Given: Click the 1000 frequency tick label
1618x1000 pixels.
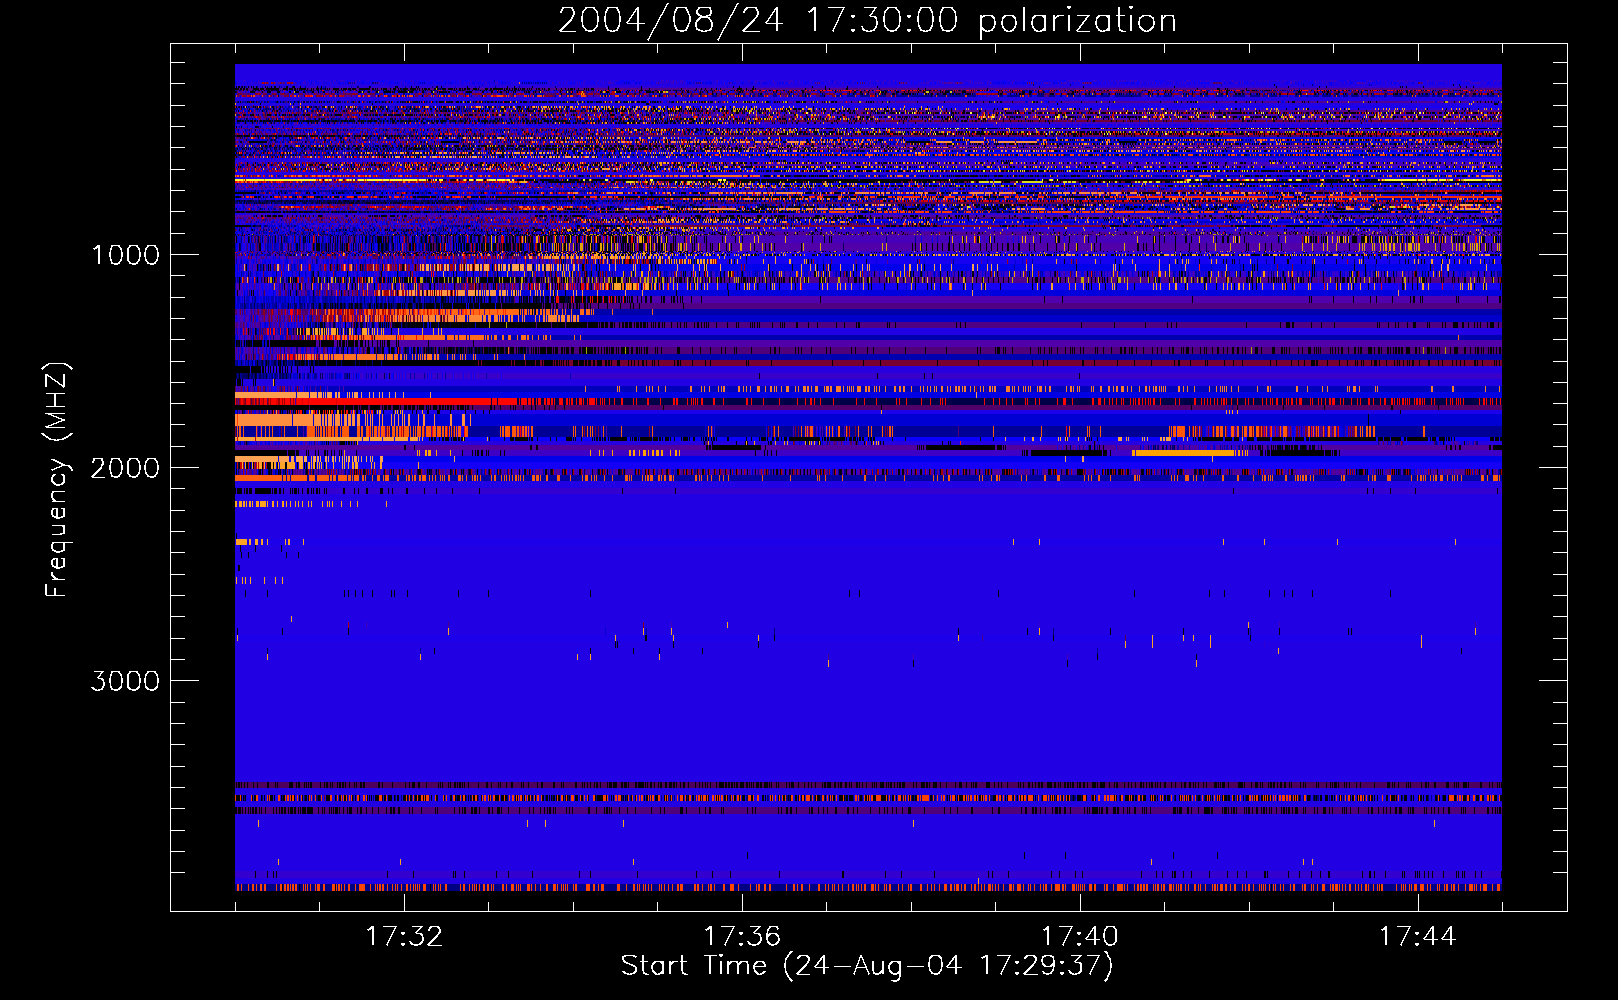Looking at the screenshot, I should pos(125,255).
